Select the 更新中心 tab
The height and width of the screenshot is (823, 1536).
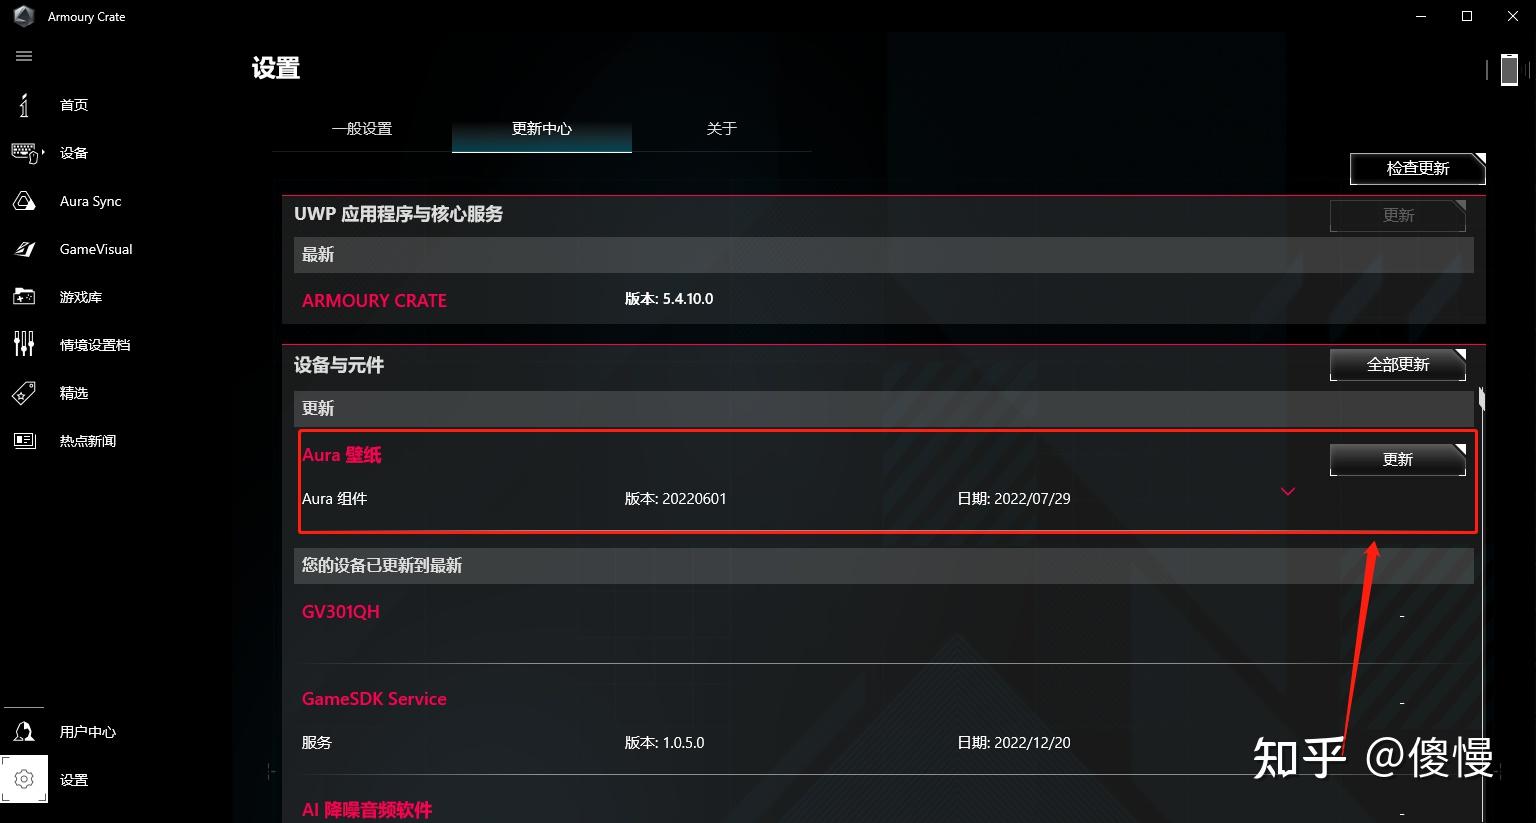tap(542, 129)
